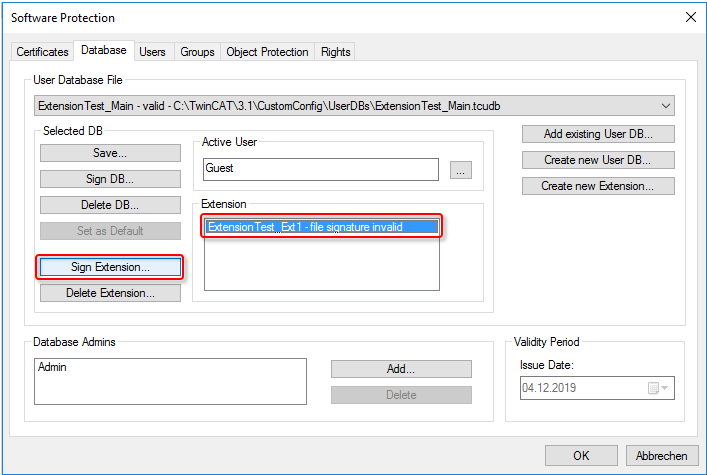The image size is (707, 475).
Task: Click the Active User Guest field
Action: pyautogui.click(x=321, y=169)
